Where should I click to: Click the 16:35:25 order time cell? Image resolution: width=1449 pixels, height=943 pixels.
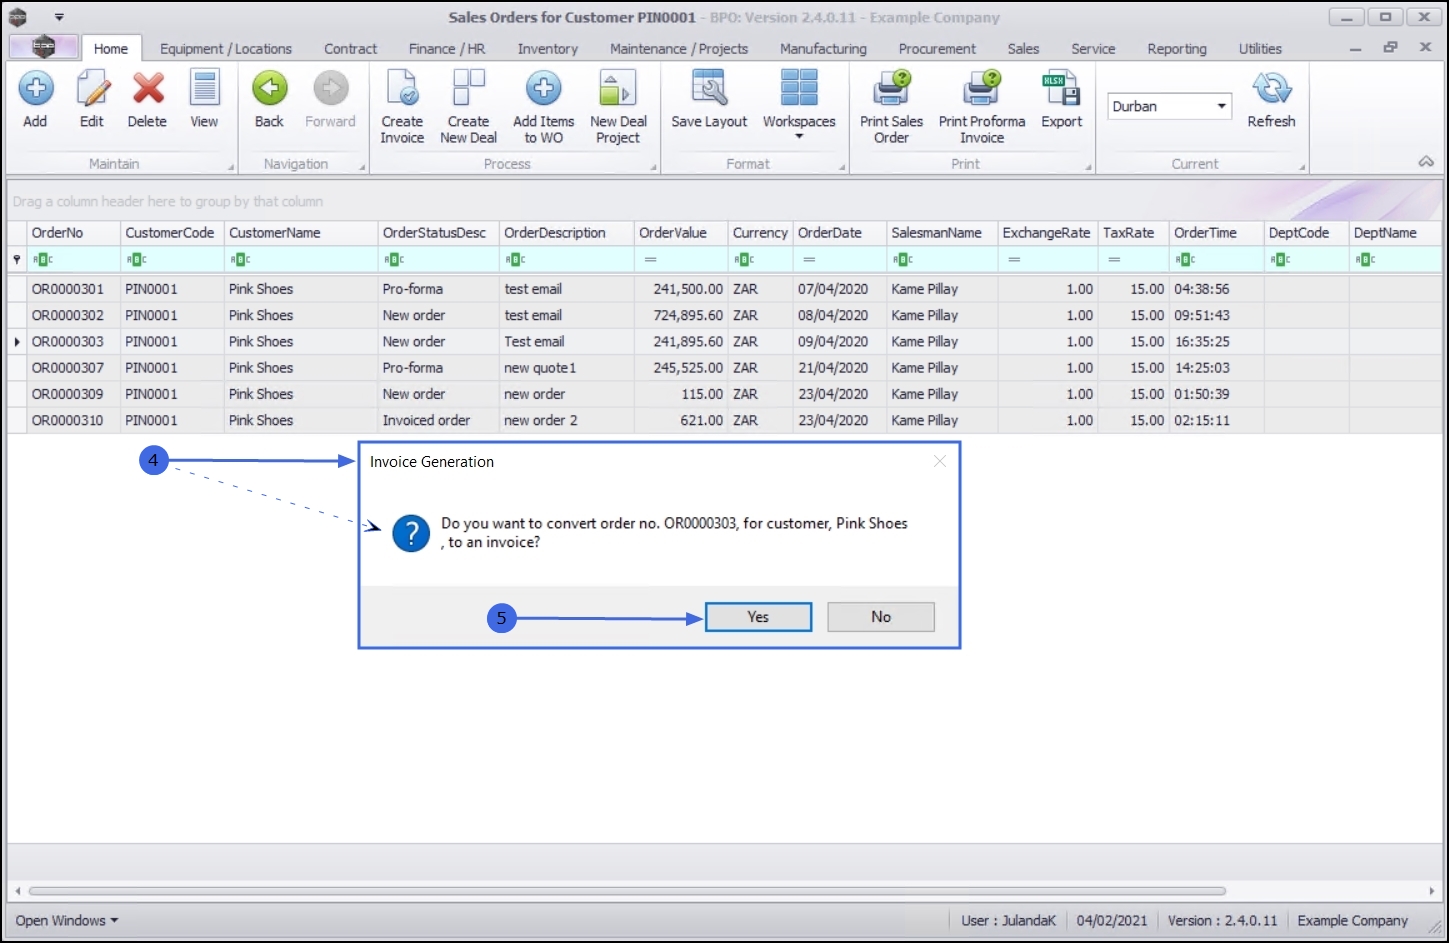pos(1217,341)
